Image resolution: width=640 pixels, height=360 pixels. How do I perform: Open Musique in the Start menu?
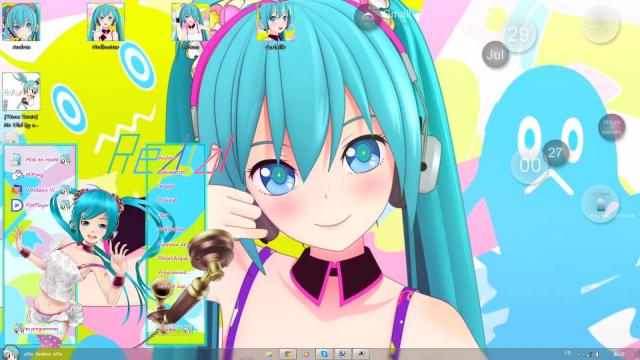click(x=167, y=200)
